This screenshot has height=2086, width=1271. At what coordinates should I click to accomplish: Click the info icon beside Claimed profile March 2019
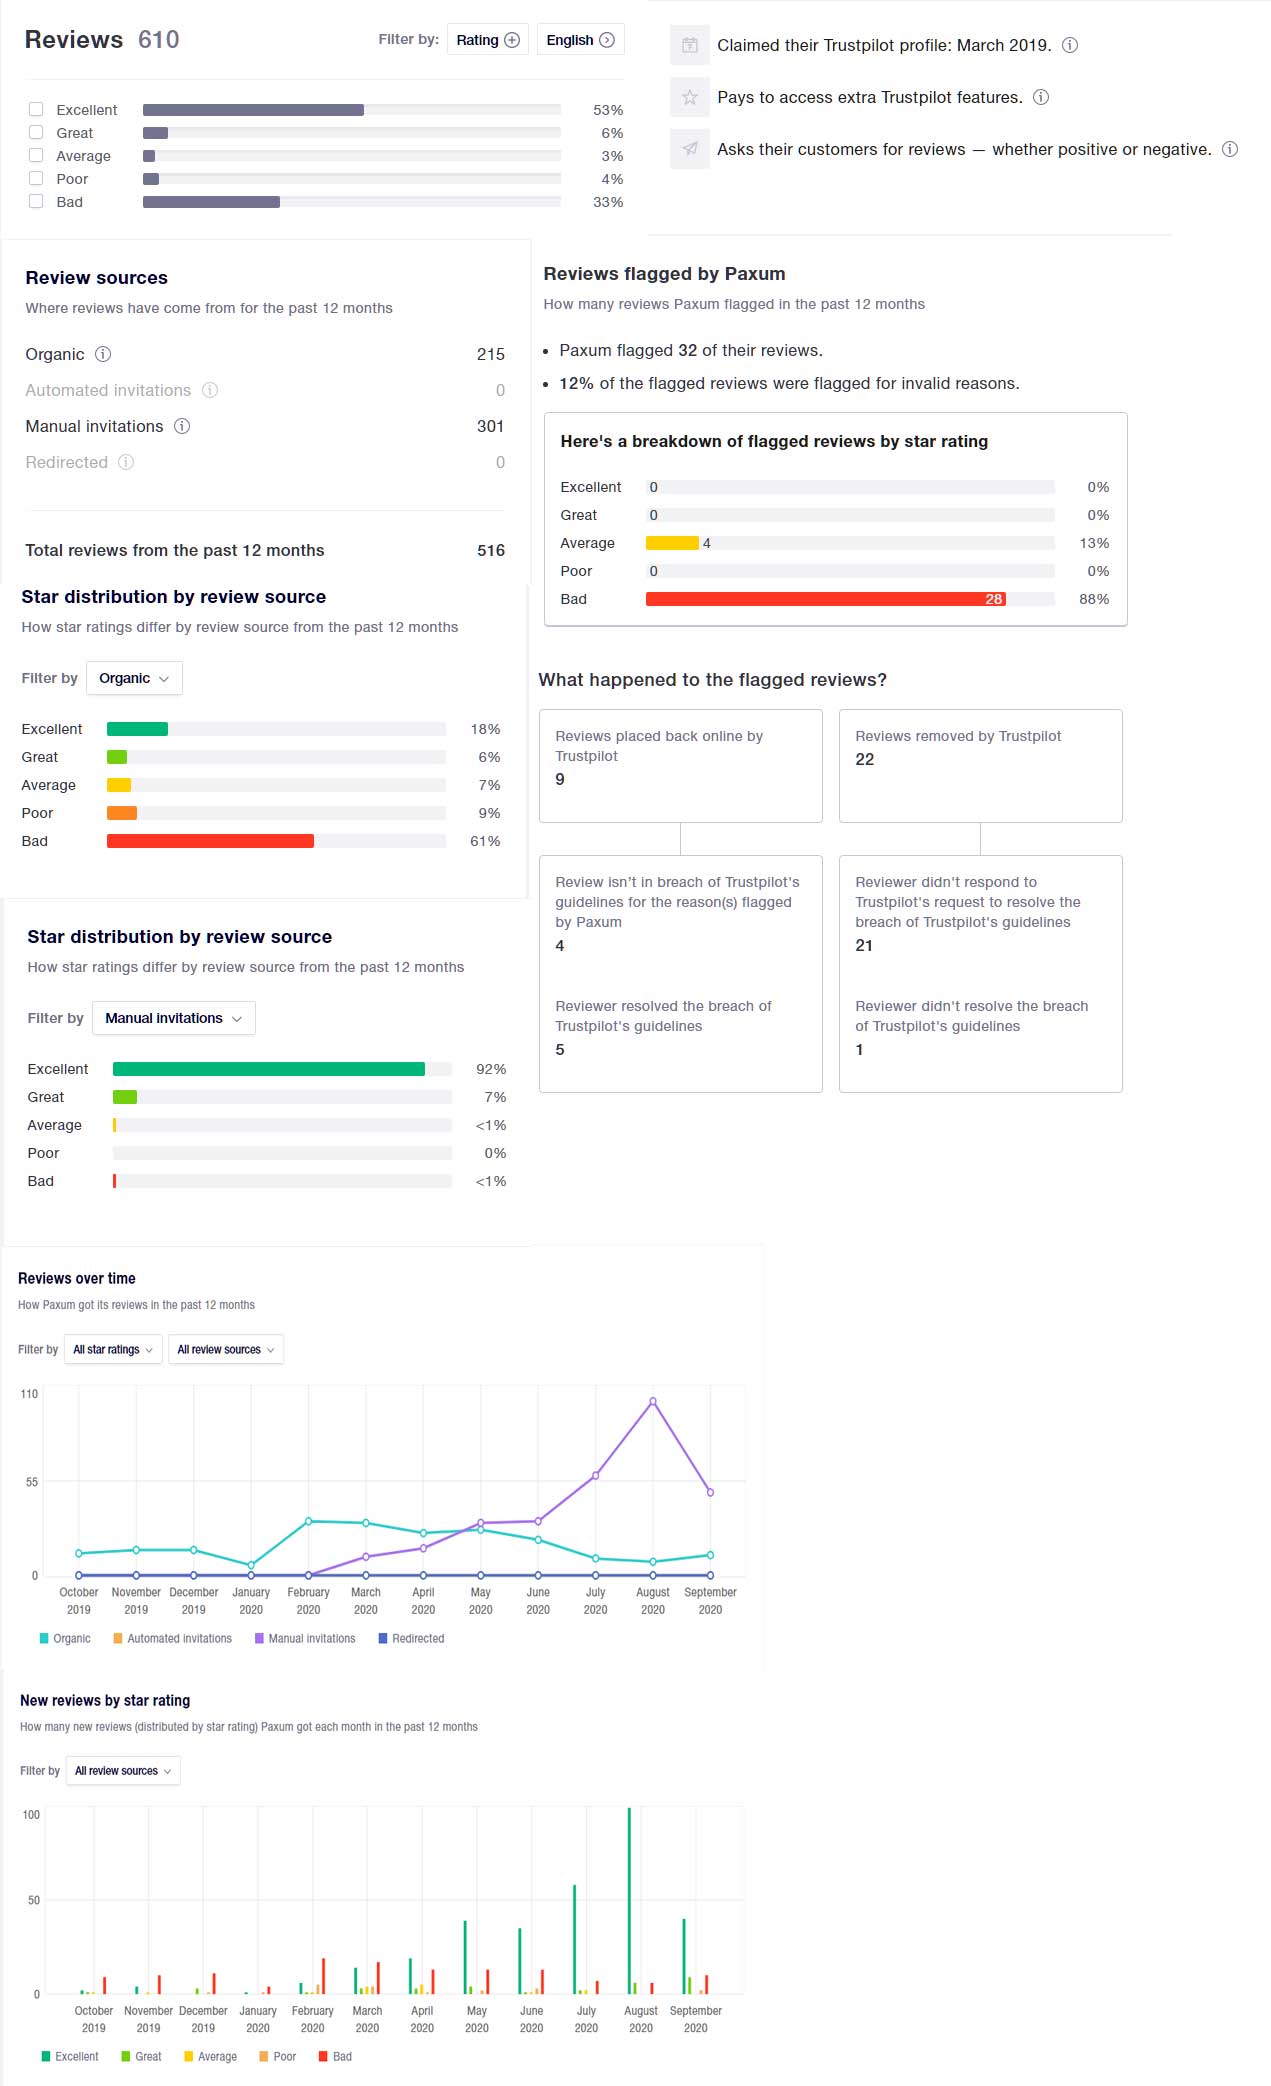1070,45
